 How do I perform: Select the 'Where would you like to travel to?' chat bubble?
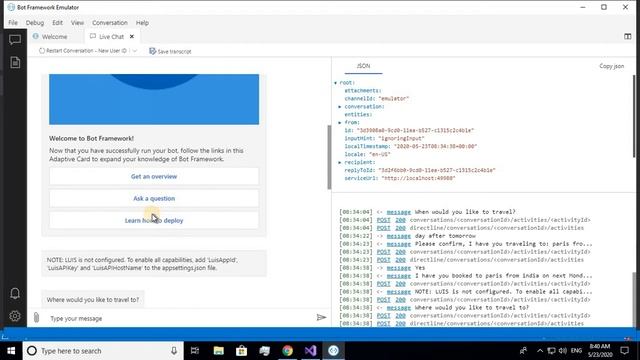coord(93,300)
